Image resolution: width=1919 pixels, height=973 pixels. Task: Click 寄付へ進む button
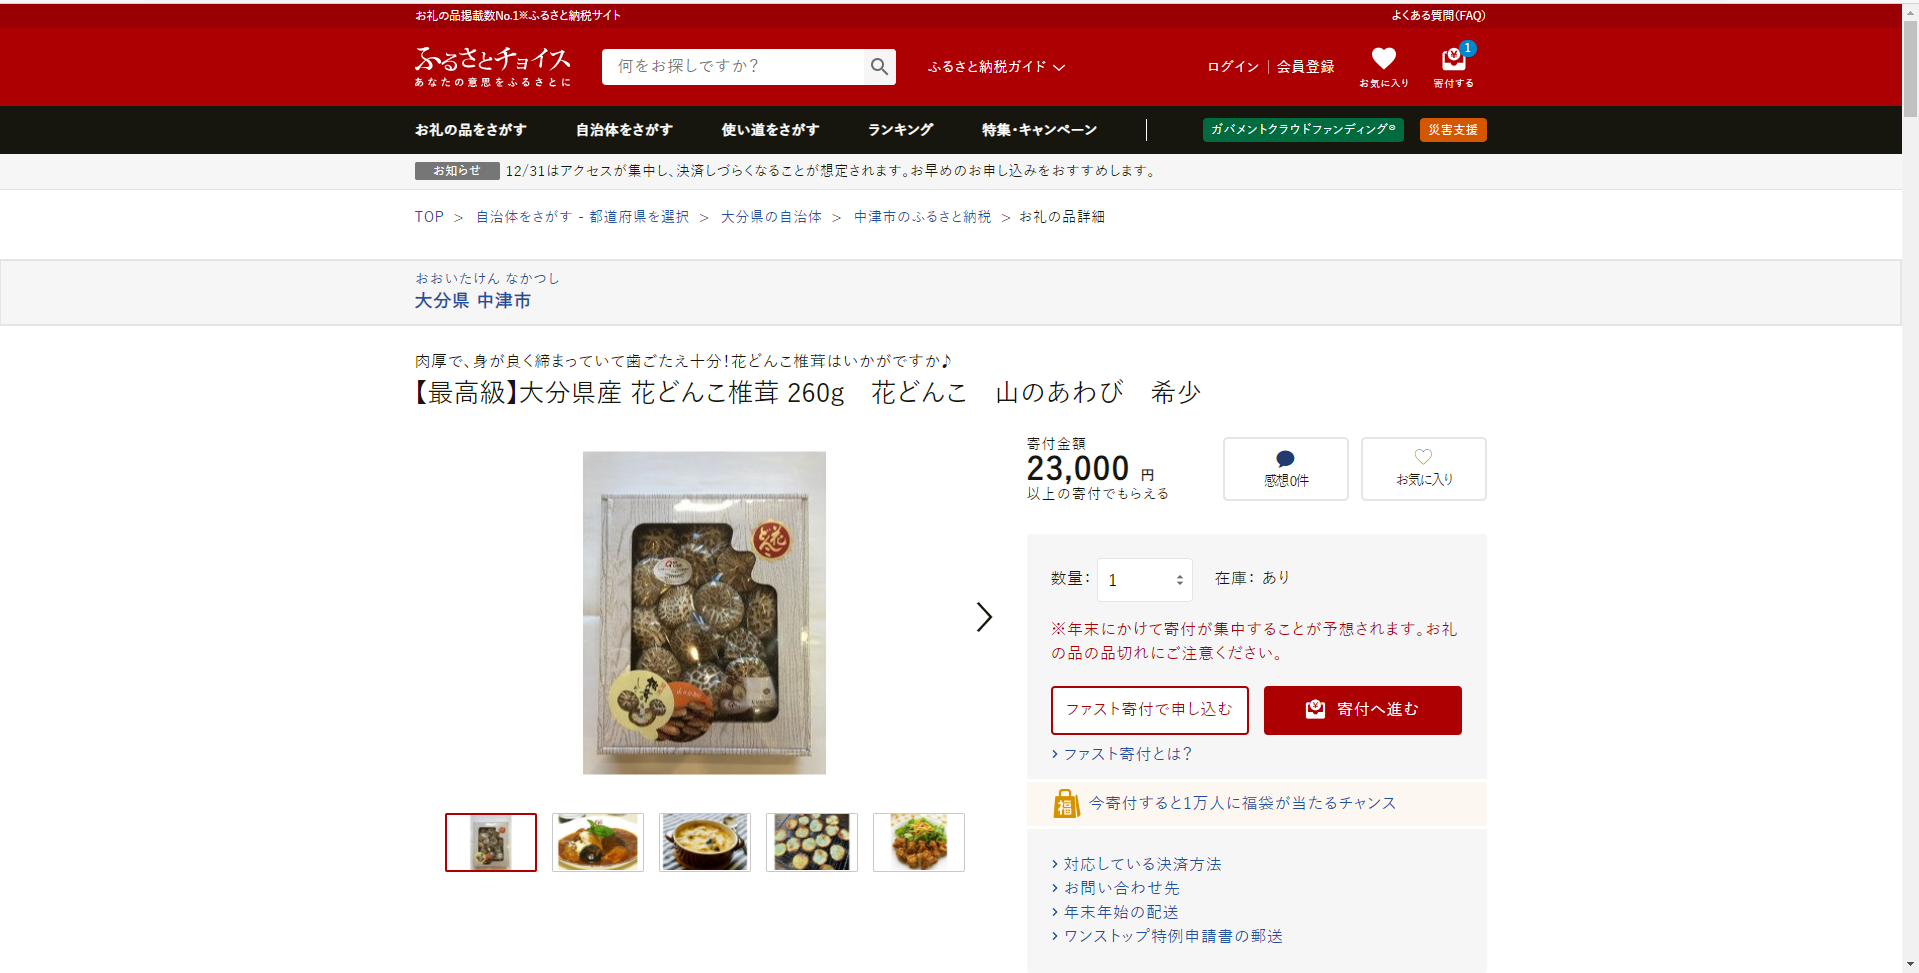[1362, 710]
